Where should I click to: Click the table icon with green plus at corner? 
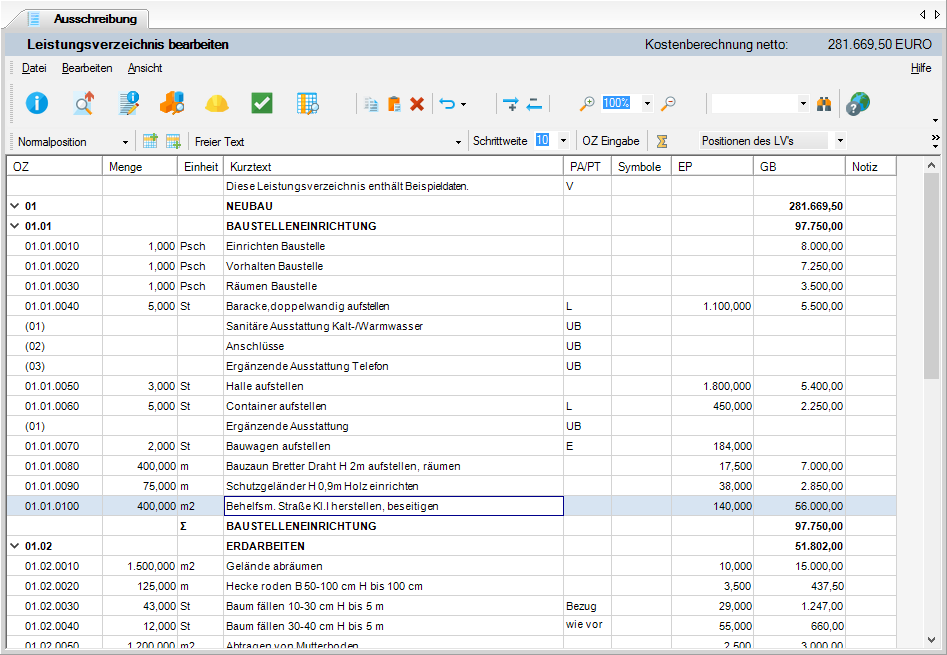[x=173, y=141]
